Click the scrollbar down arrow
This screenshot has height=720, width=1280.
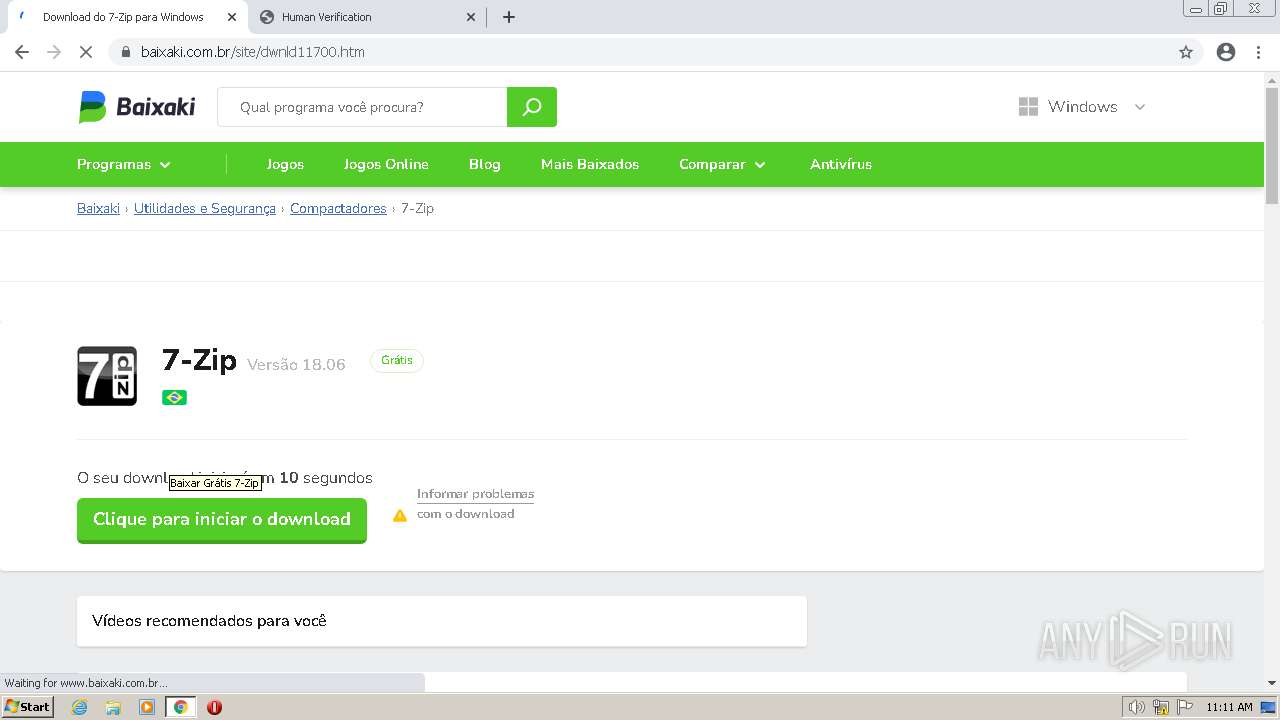pos(1272,683)
